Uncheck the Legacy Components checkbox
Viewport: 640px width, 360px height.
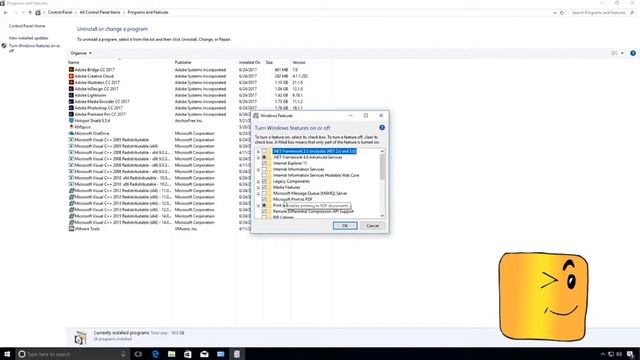click(264, 181)
